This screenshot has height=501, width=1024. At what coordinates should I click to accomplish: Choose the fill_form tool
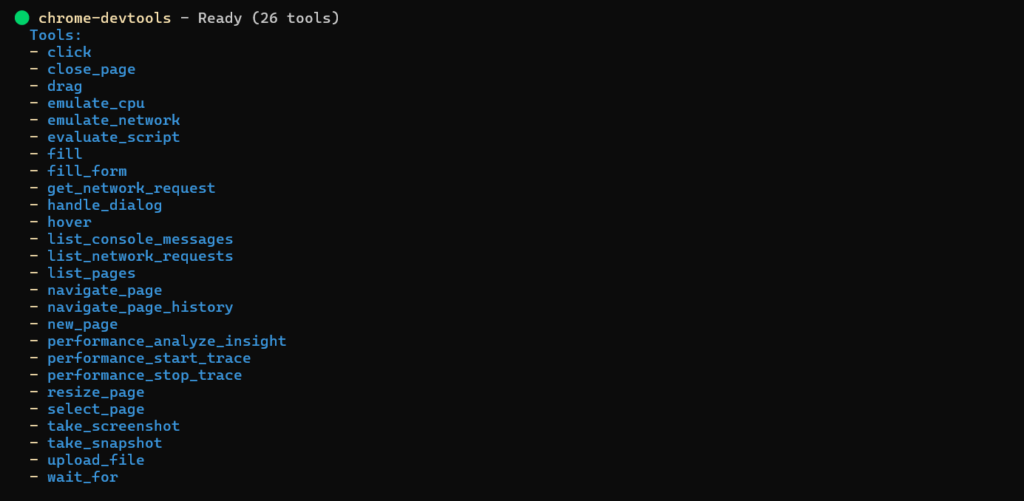click(x=87, y=171)
